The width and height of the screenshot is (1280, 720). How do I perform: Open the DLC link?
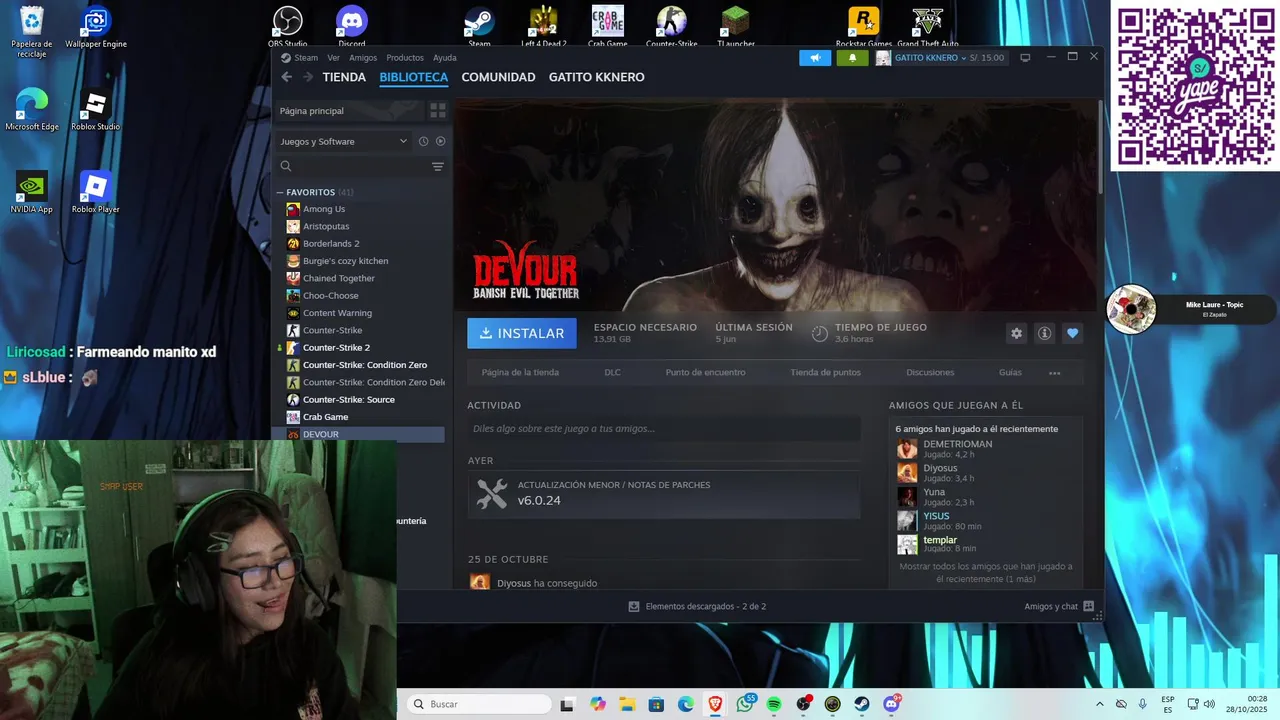coord(612,372)
